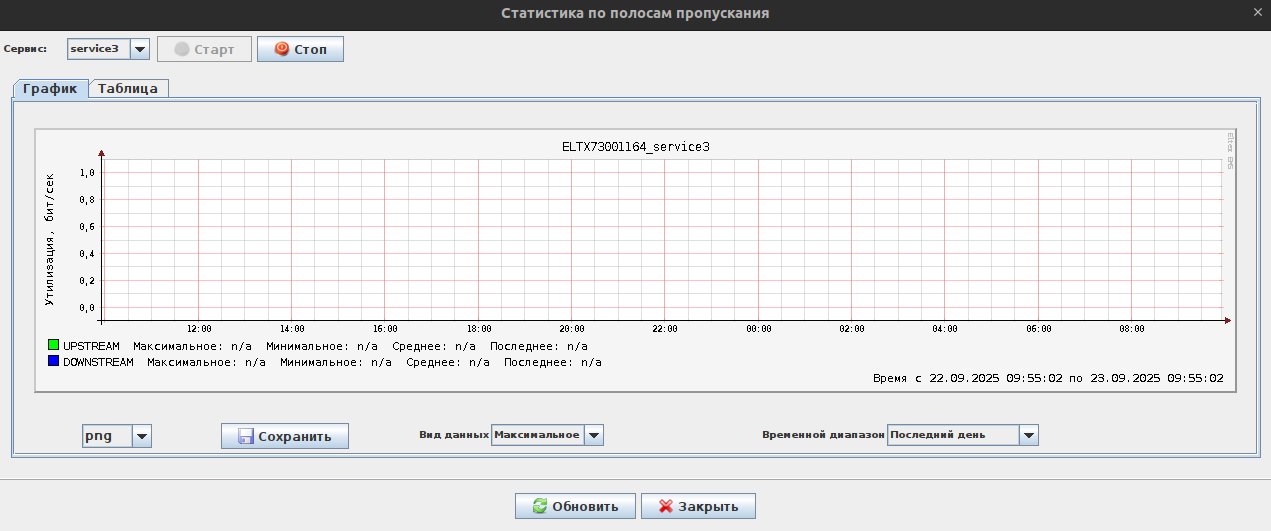Click the DOWNSTREAM legend label

(x=98, y=363)
